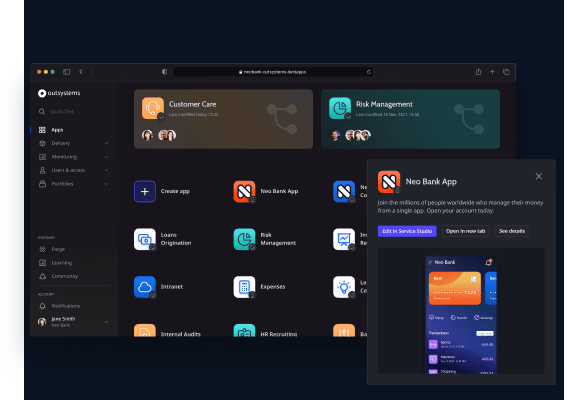Open a new tab with plus icon
567x400 pixels.
(492, 72)
